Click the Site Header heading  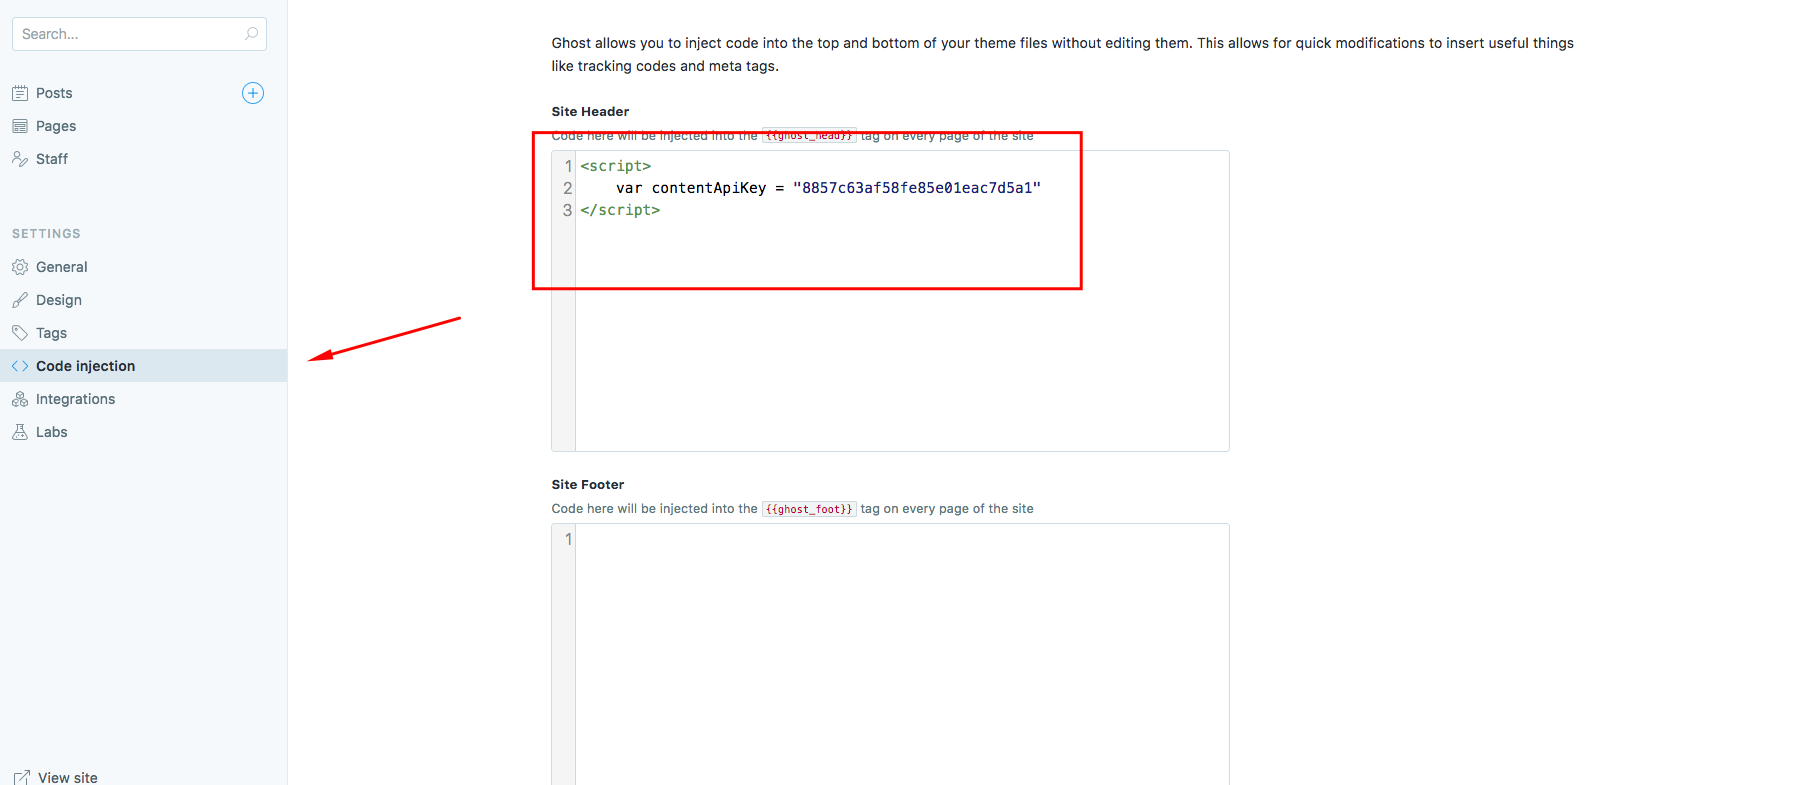(x=590, y=112)
